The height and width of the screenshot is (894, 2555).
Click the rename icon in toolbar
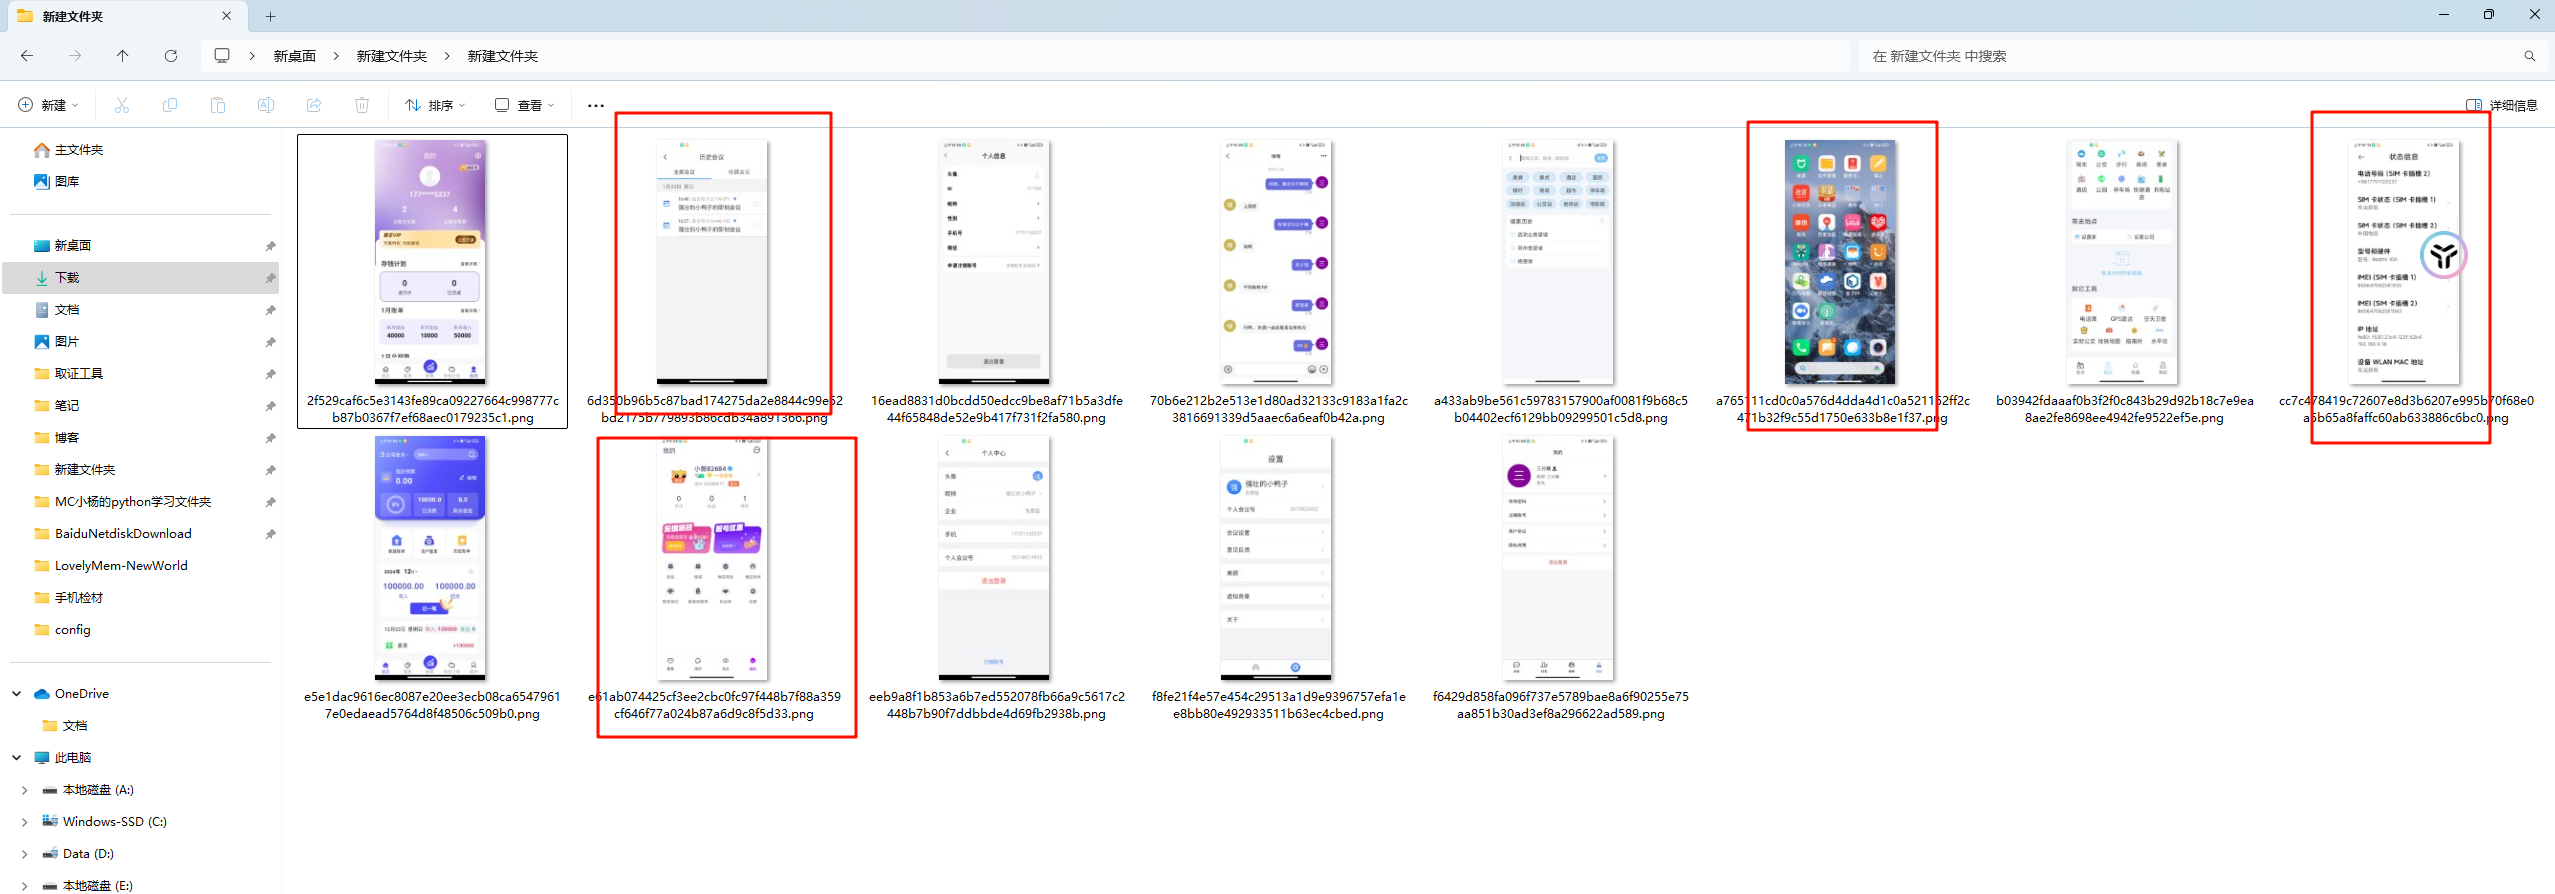point(266,105)
